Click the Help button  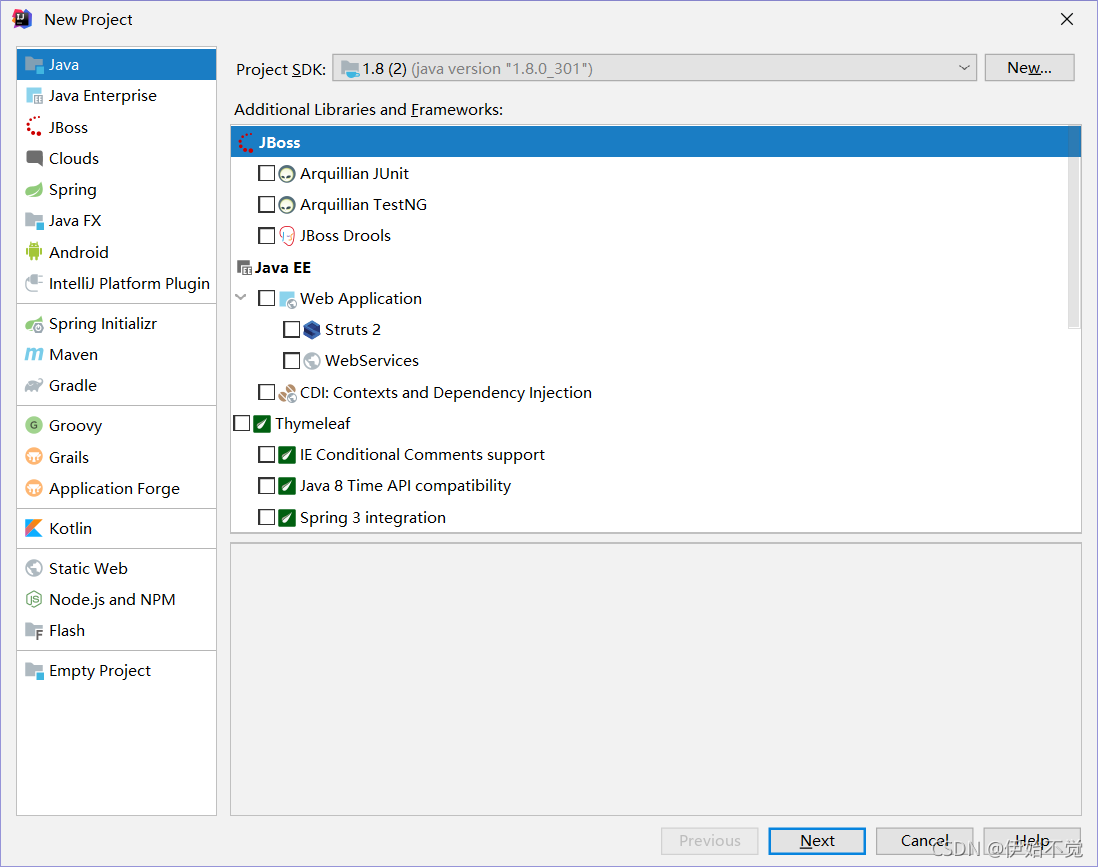coord(1031,840)
